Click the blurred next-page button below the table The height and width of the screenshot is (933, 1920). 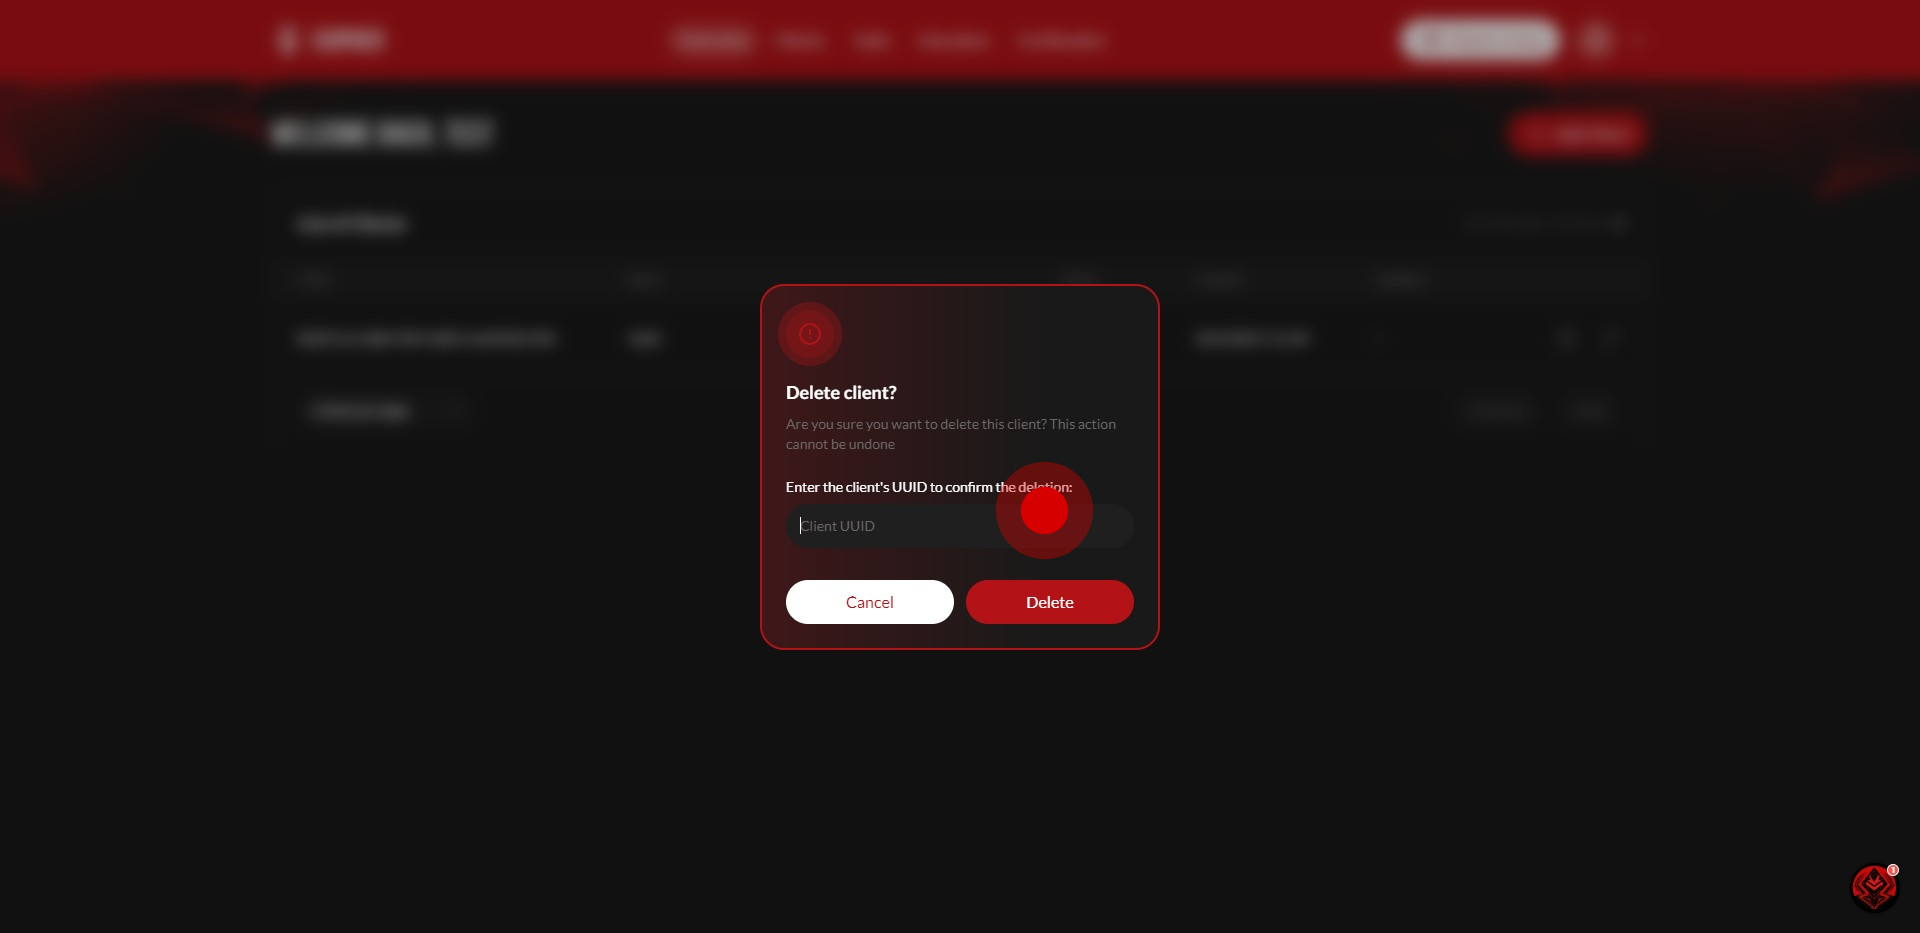pos(1589,410)
